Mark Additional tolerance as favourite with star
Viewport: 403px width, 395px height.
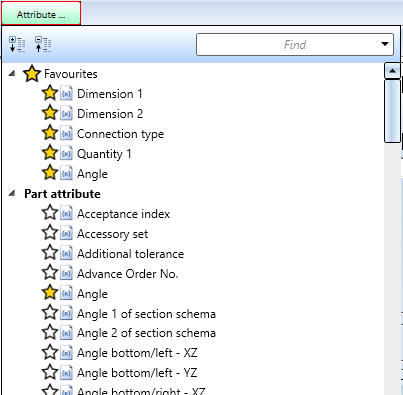click(50, 253)
